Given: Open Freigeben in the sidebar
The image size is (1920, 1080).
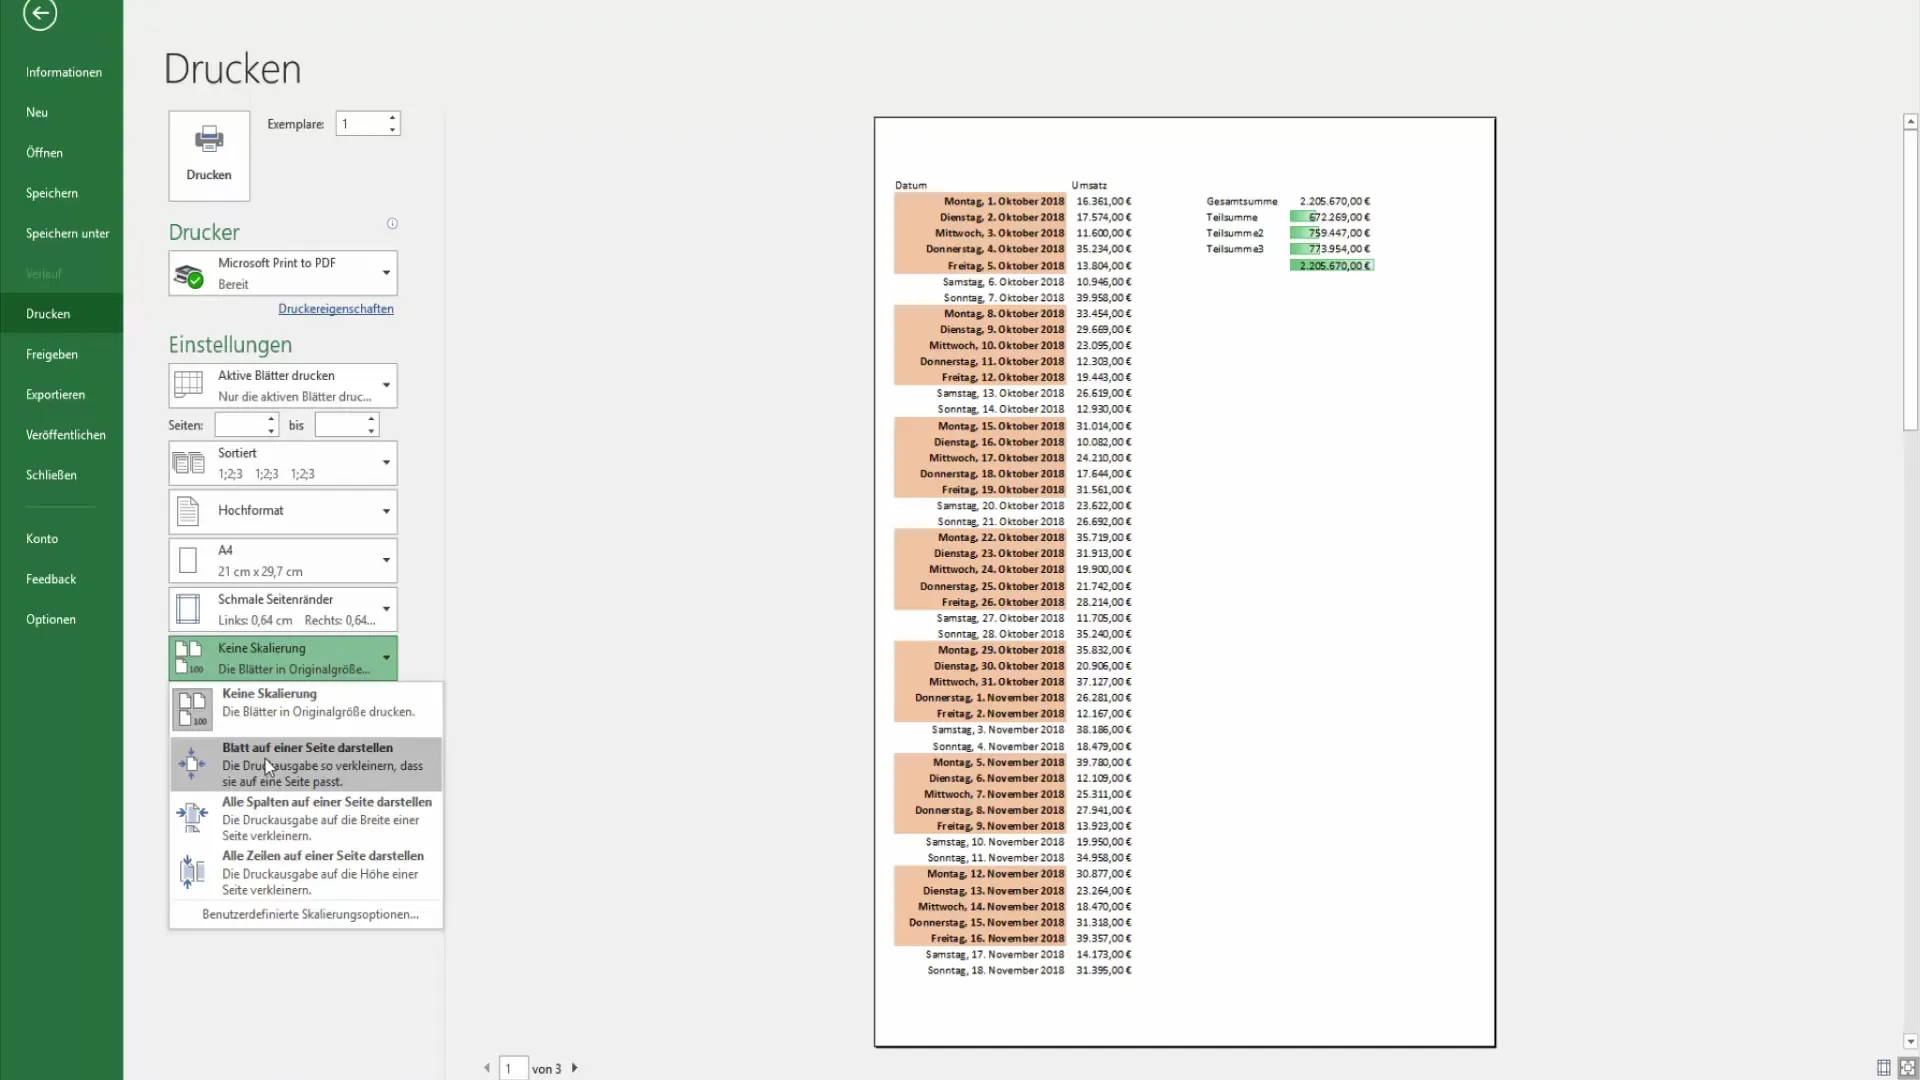Looking at the screenshot, I should (62, 354).
